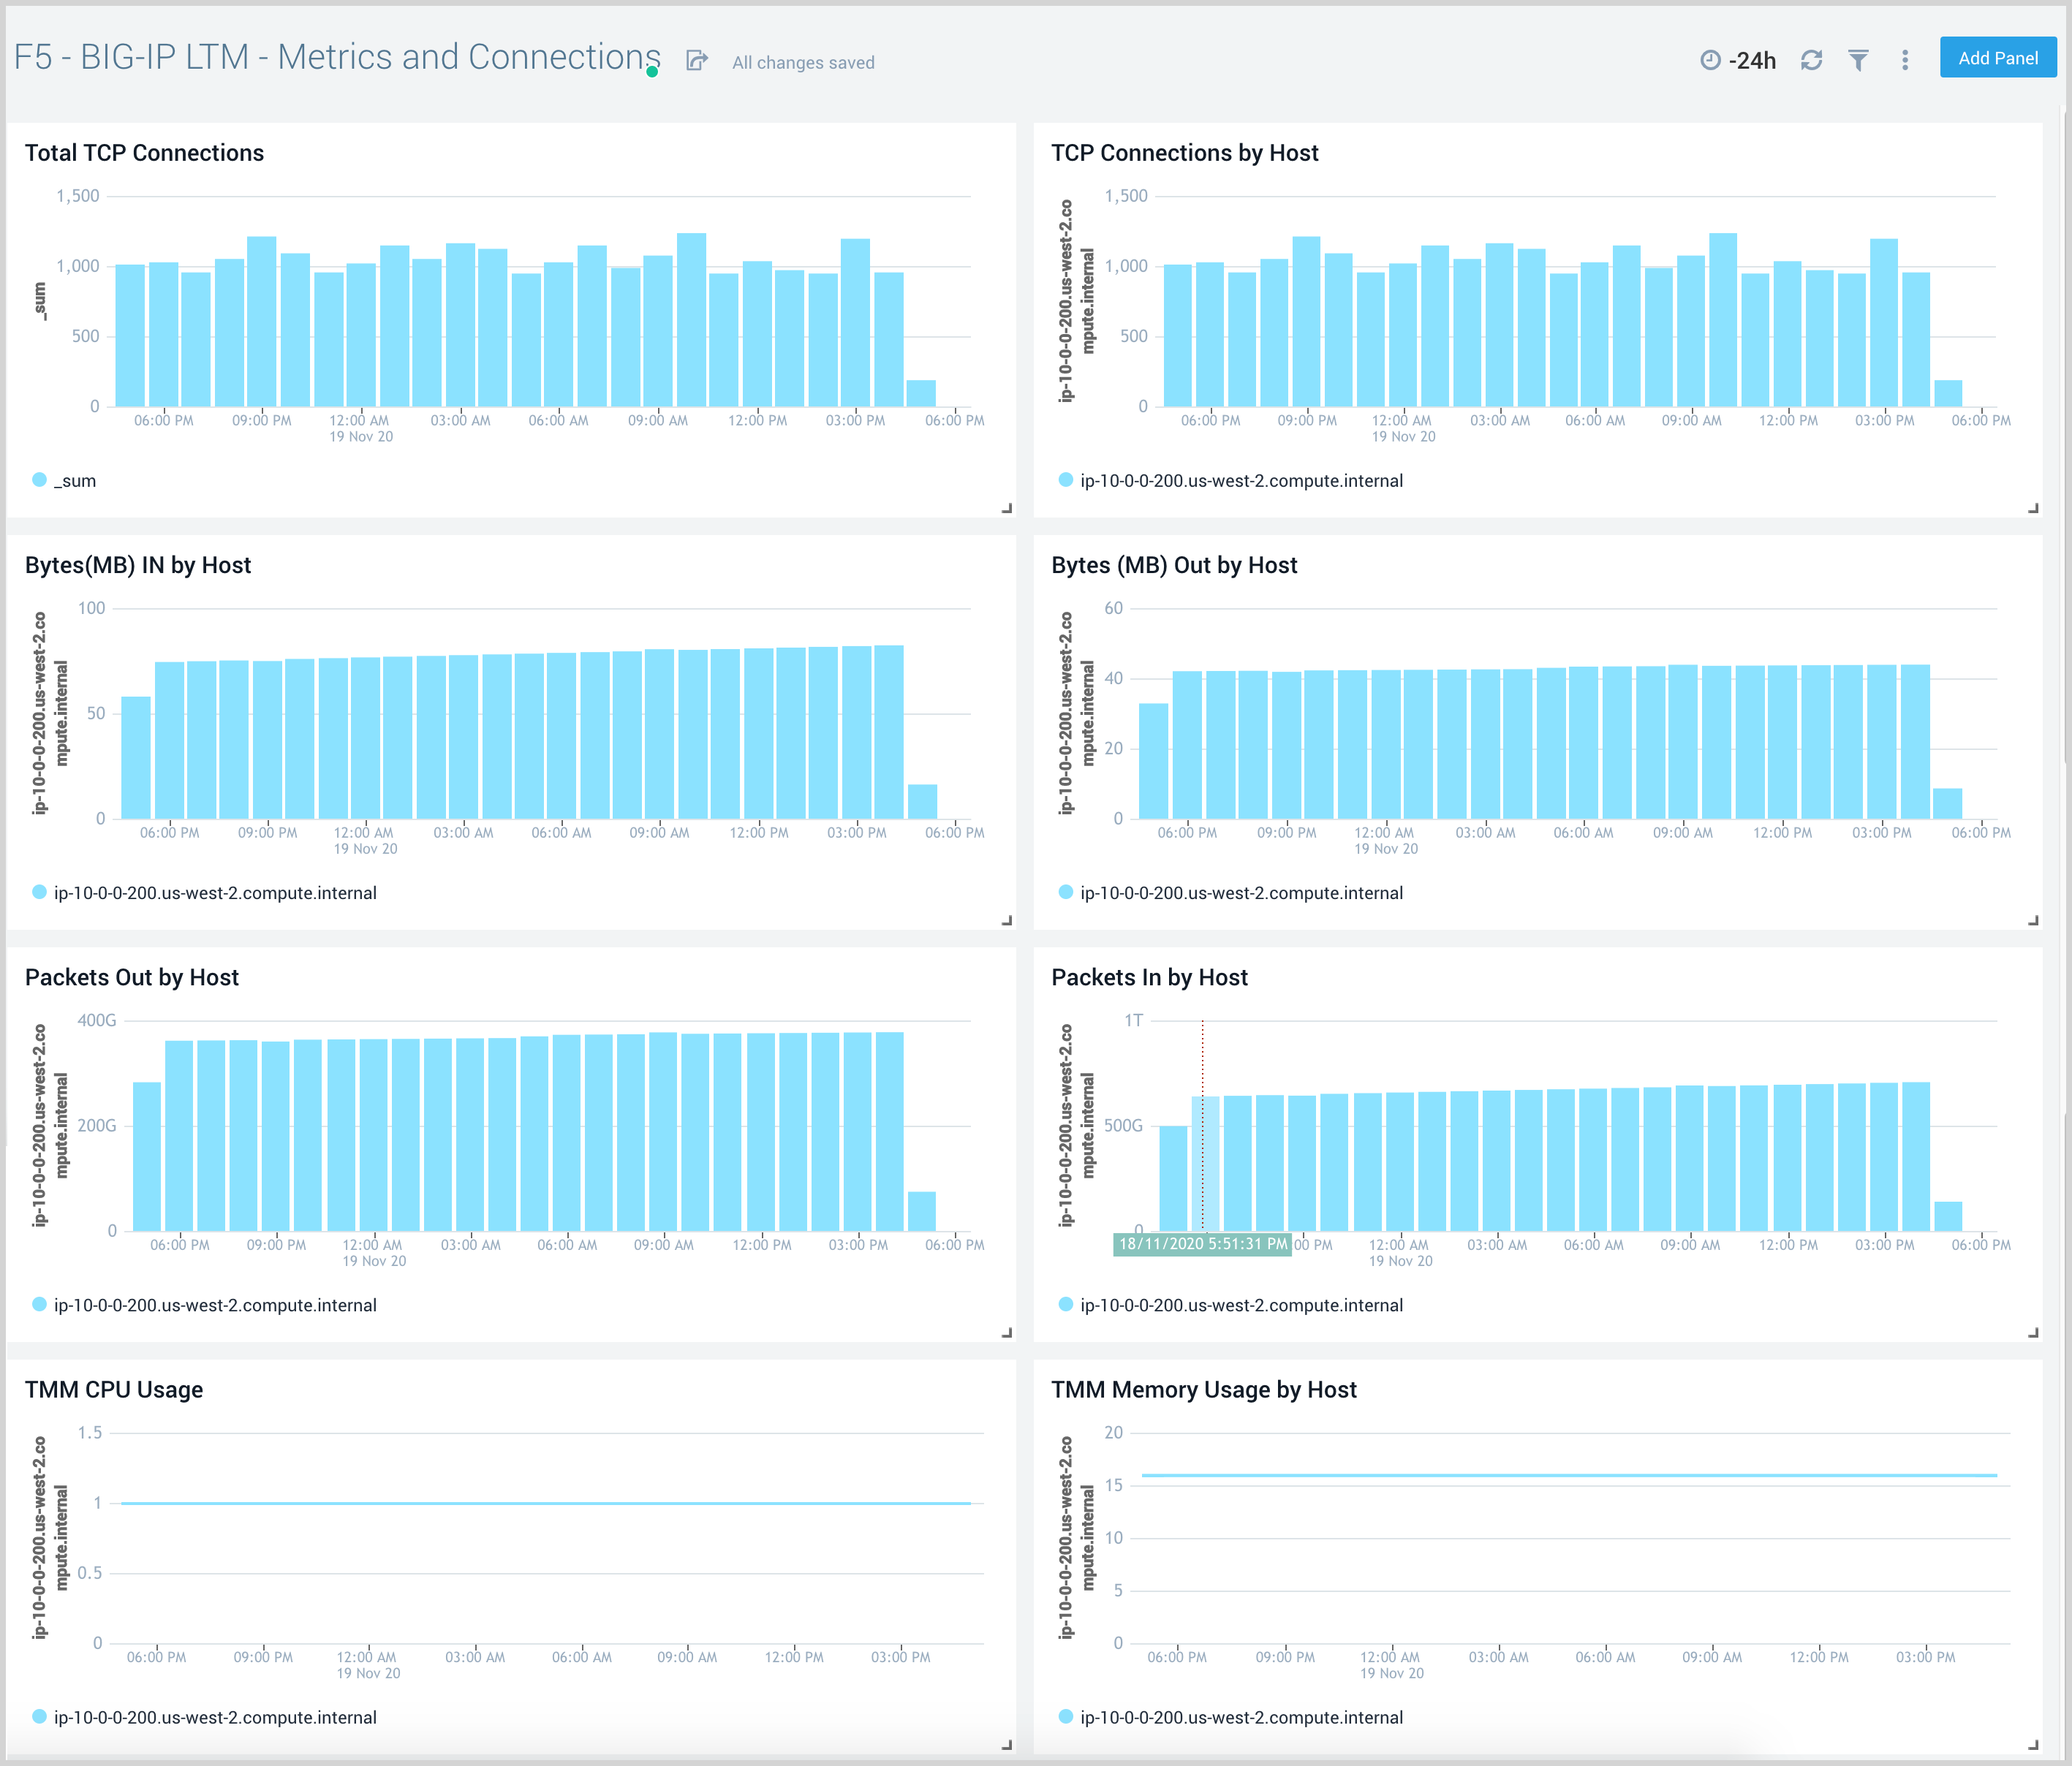This screenshot has width=2072, height=1766.
Task: Click the green status dot beside the dashboard title
Action: pyautogui.click(x=652, y=71)
